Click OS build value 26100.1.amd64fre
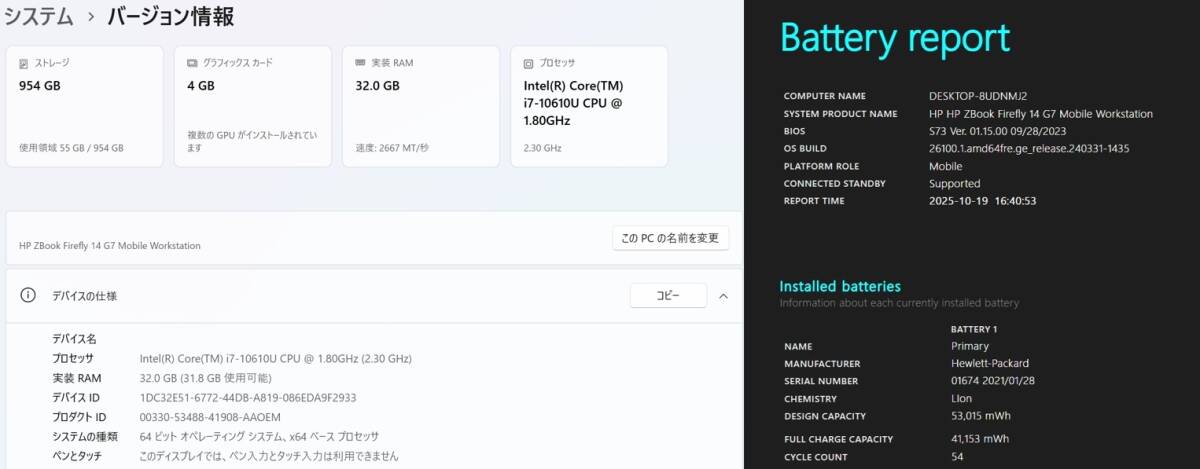 [x=1030, y=148]
